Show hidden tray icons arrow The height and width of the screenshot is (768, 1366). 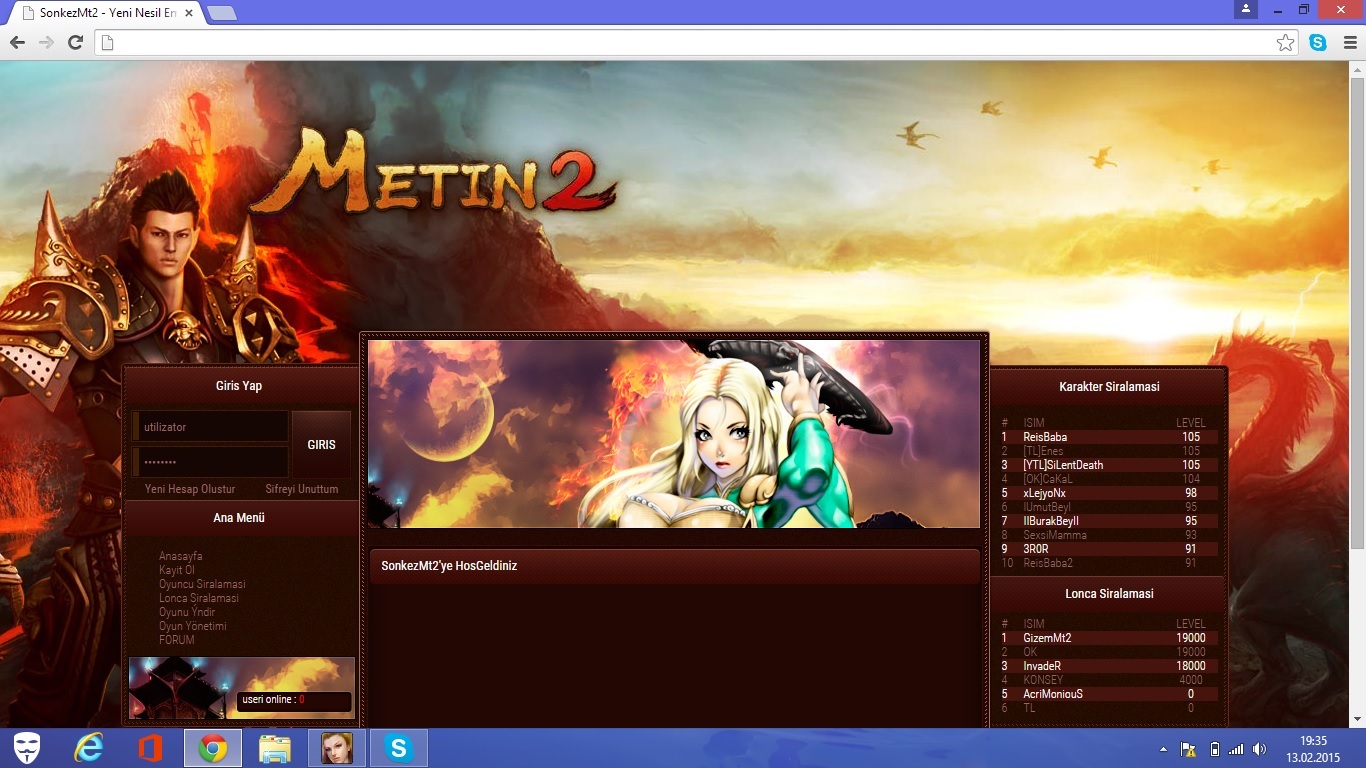[x=1163, y=749]
